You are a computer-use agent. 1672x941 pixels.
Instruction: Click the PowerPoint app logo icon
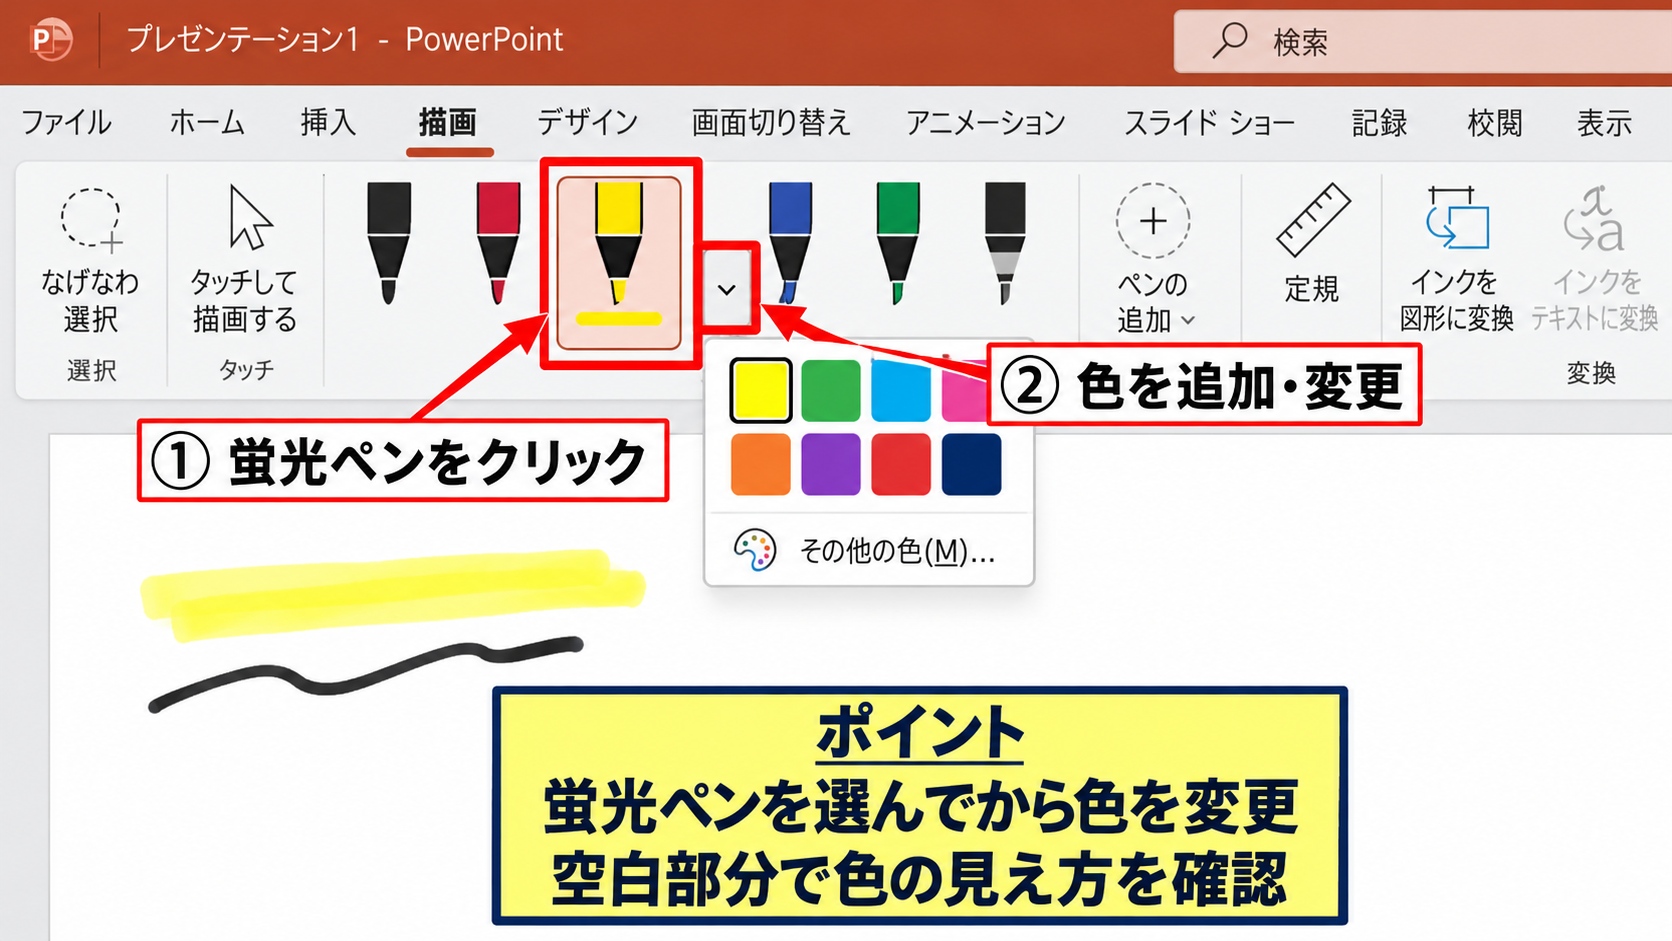coord(50,40)
